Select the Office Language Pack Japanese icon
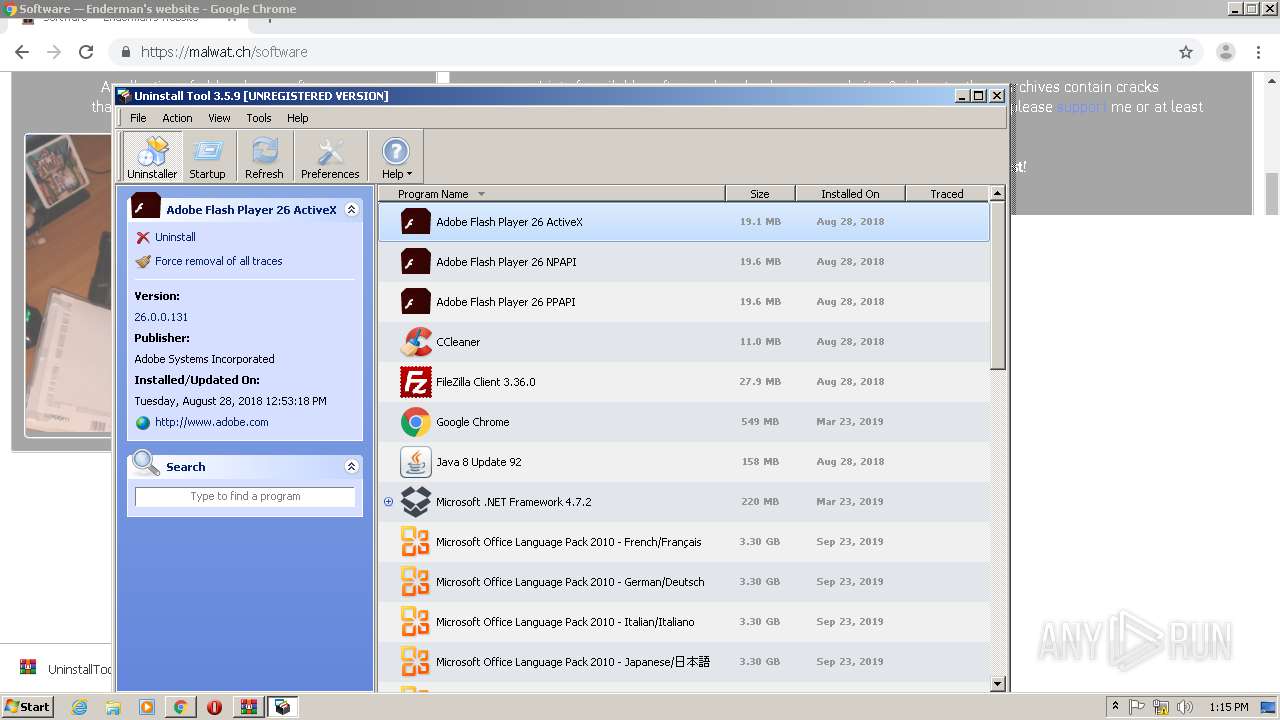Image resolution: width=1280 pixels, height=720 pixels. (415, 662)
